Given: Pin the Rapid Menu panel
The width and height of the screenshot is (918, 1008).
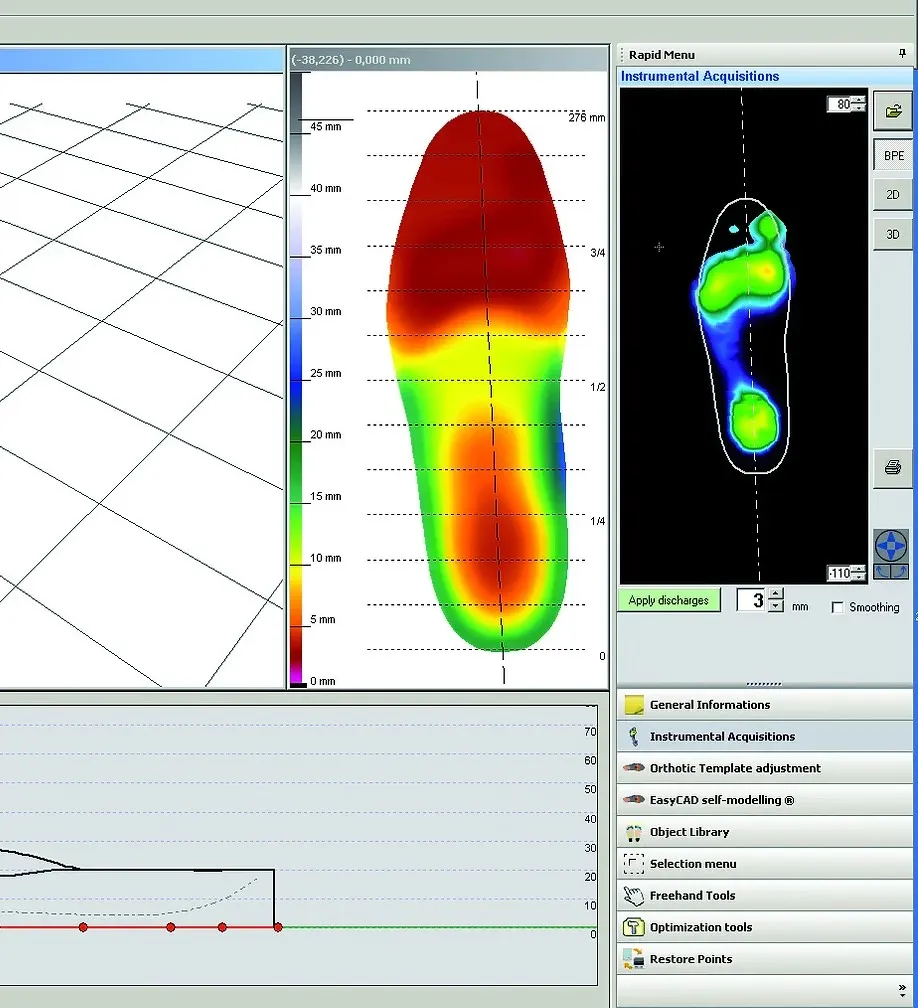Looking at the screenshot, I should [x=902, y=54].
